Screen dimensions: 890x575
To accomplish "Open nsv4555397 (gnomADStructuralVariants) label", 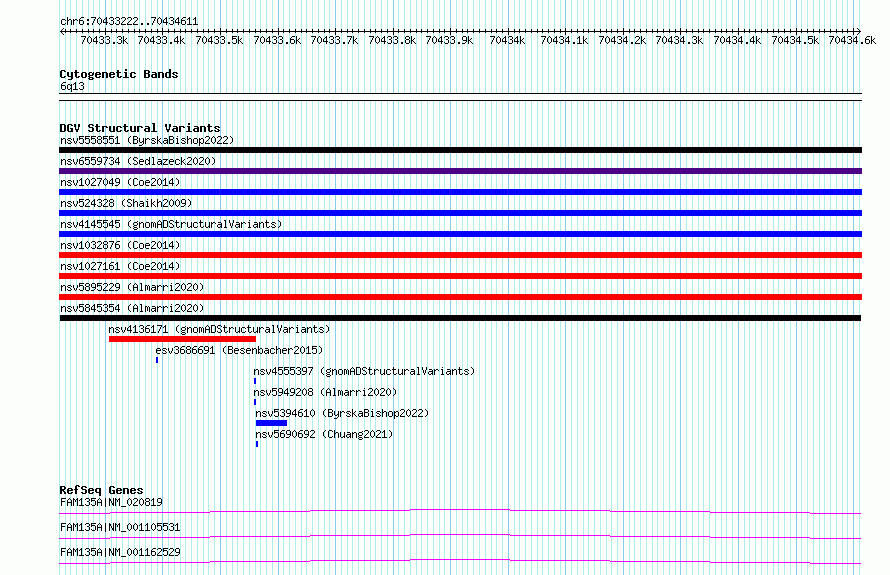I will 364,371.
